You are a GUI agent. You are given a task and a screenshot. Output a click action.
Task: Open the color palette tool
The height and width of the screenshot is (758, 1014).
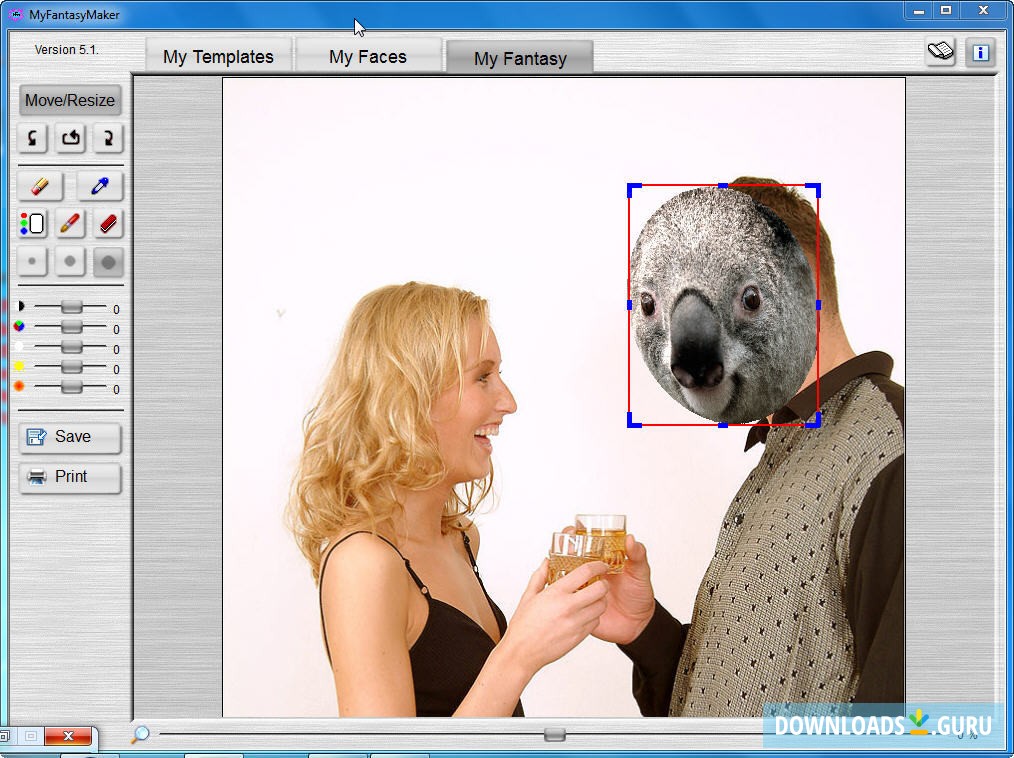(x=32, y=223)
